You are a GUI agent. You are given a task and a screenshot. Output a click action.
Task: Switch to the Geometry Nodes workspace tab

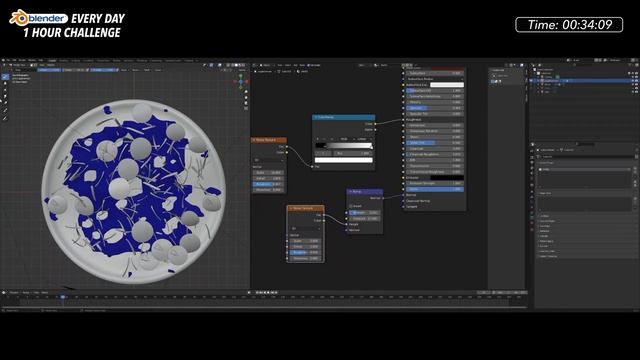click(x=173, y=60)
